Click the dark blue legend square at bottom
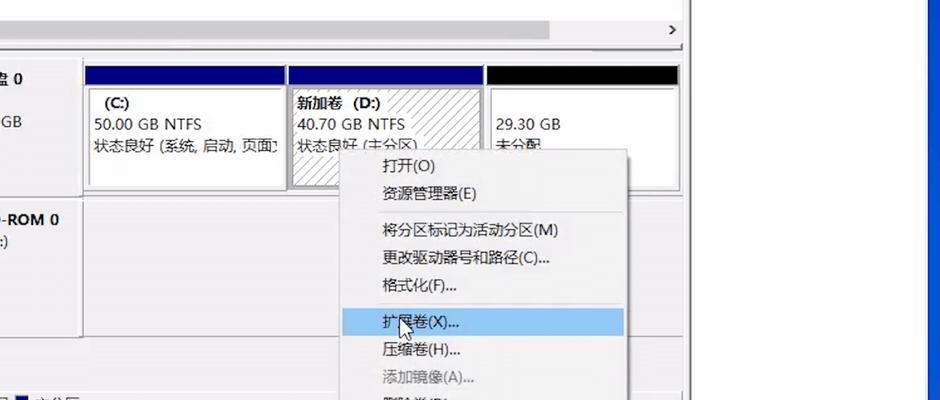 [x=22, y=398]
